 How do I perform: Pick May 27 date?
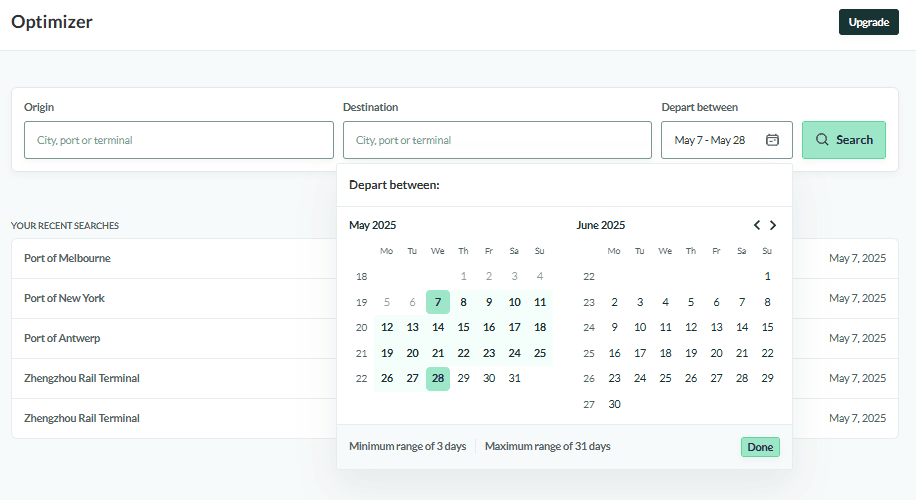412,379
